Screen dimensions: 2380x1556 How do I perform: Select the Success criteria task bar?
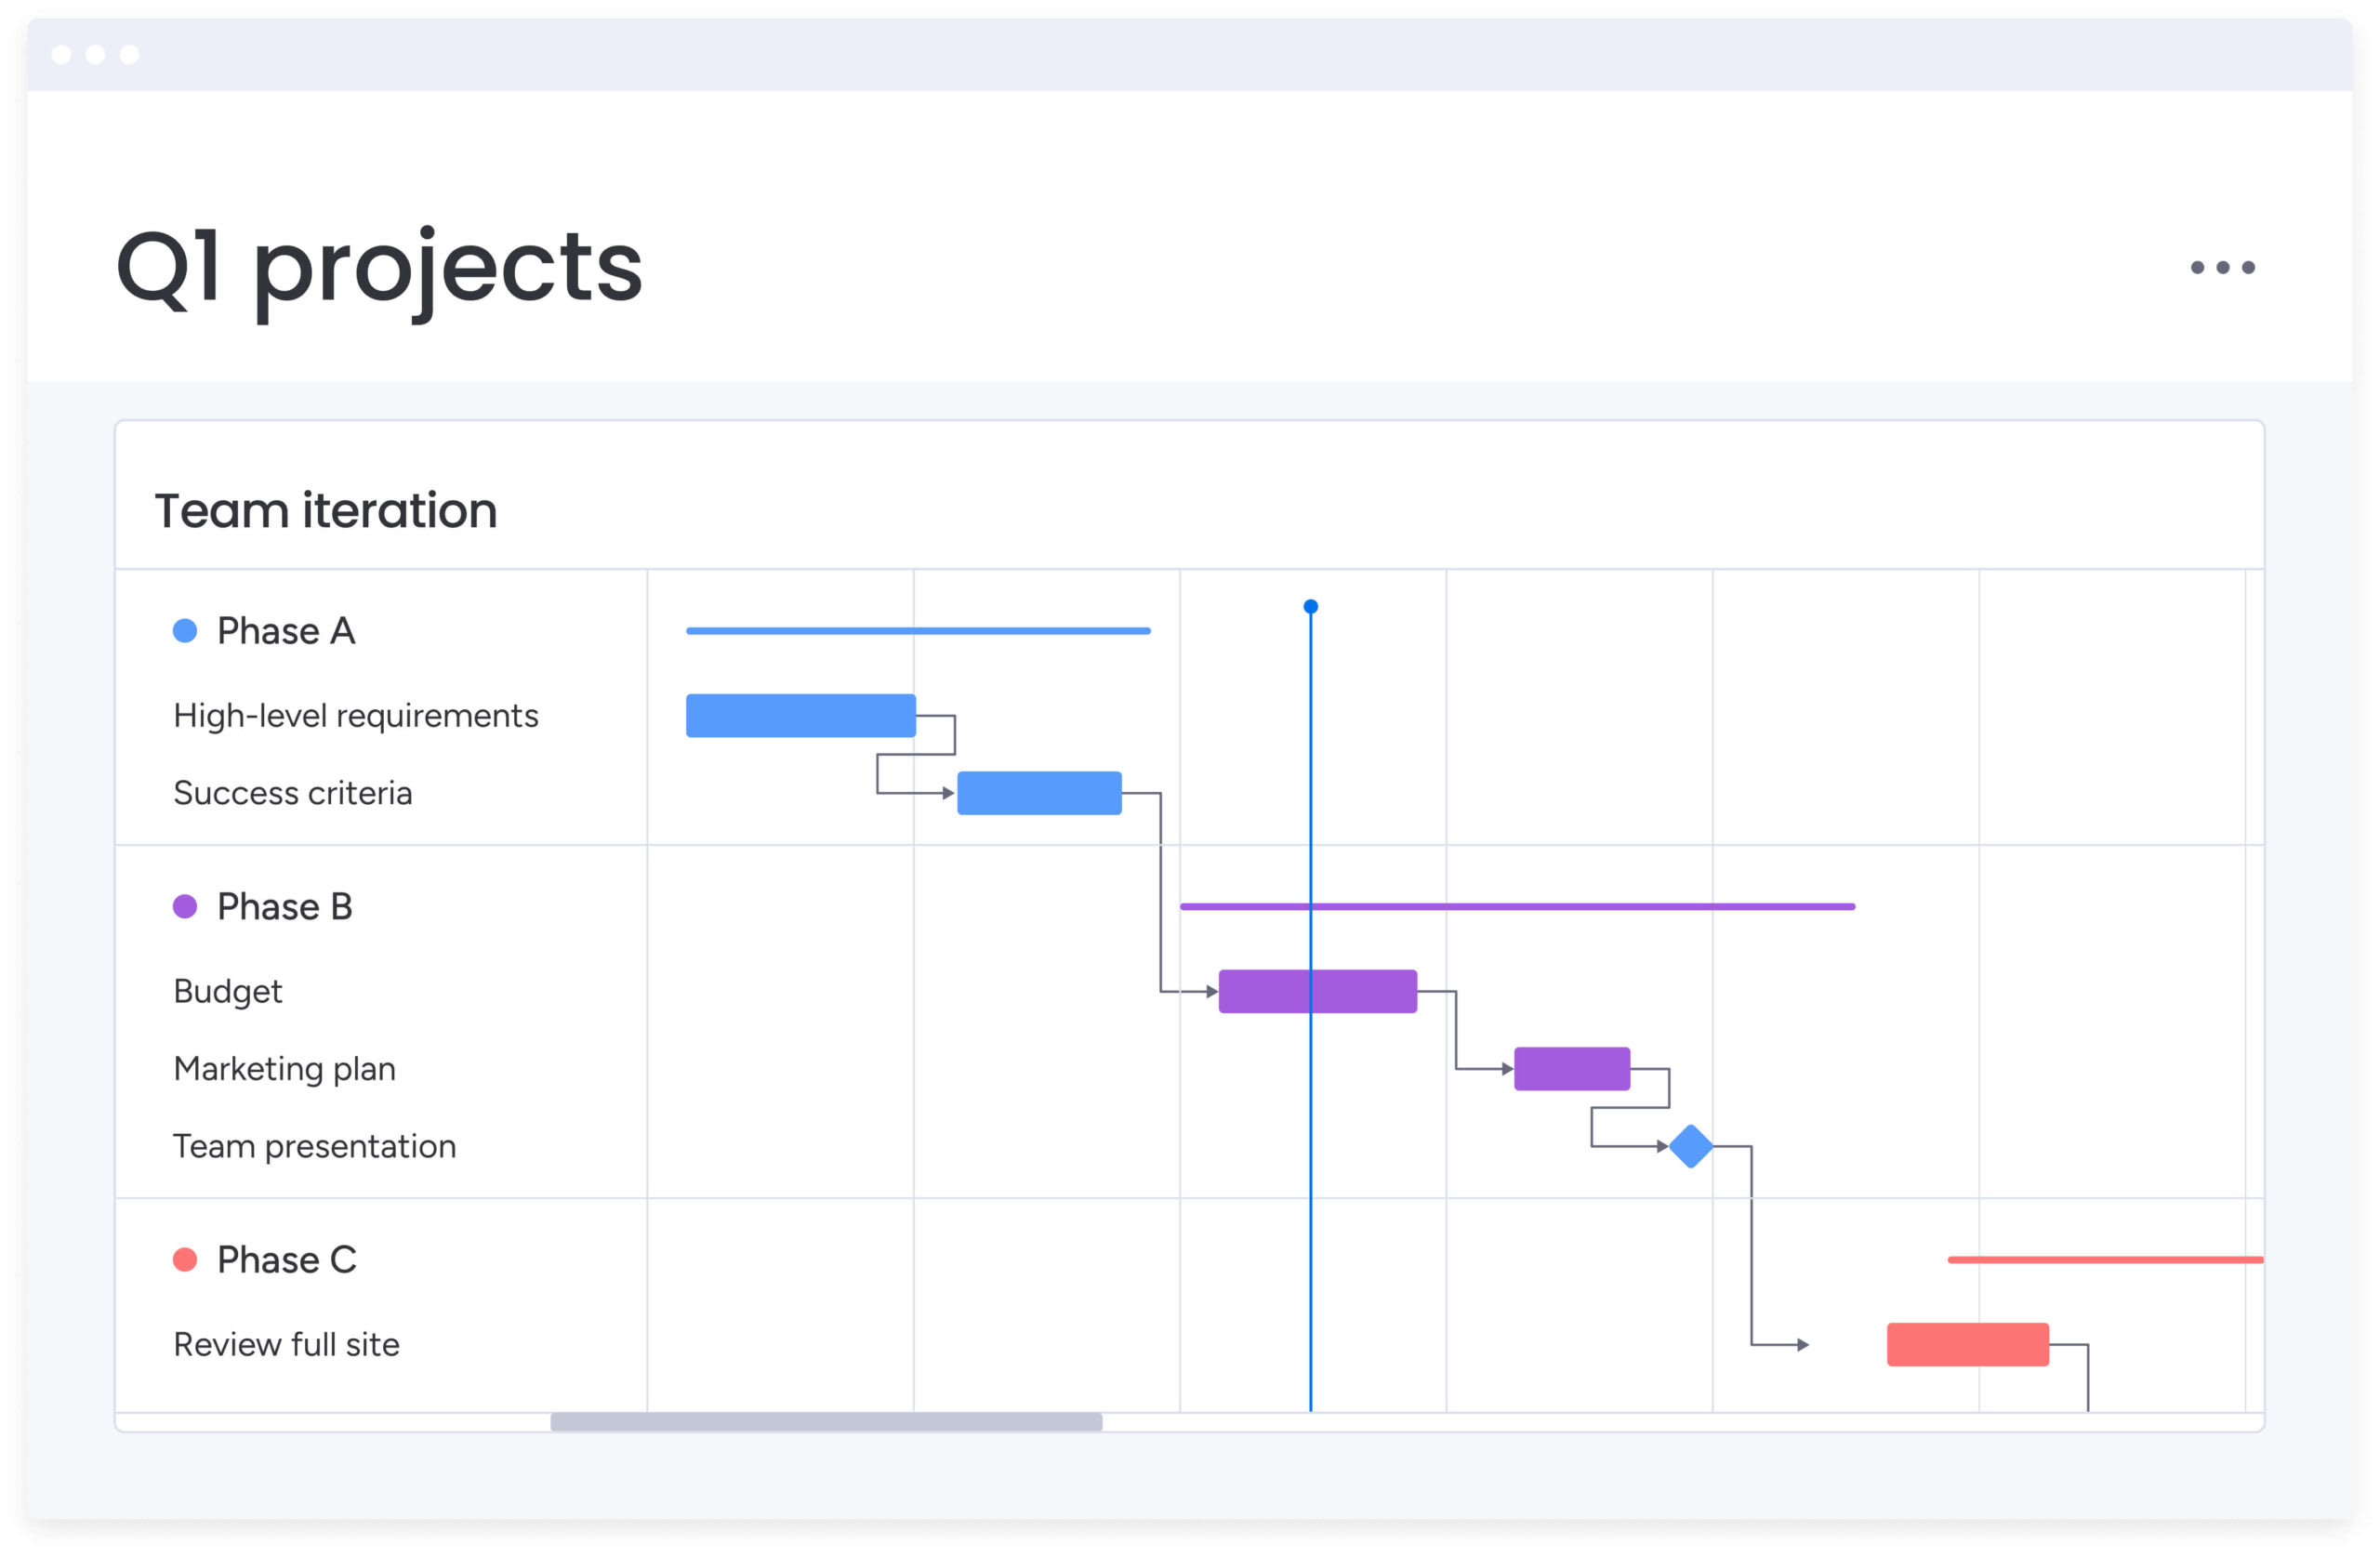click(1039, 793)
